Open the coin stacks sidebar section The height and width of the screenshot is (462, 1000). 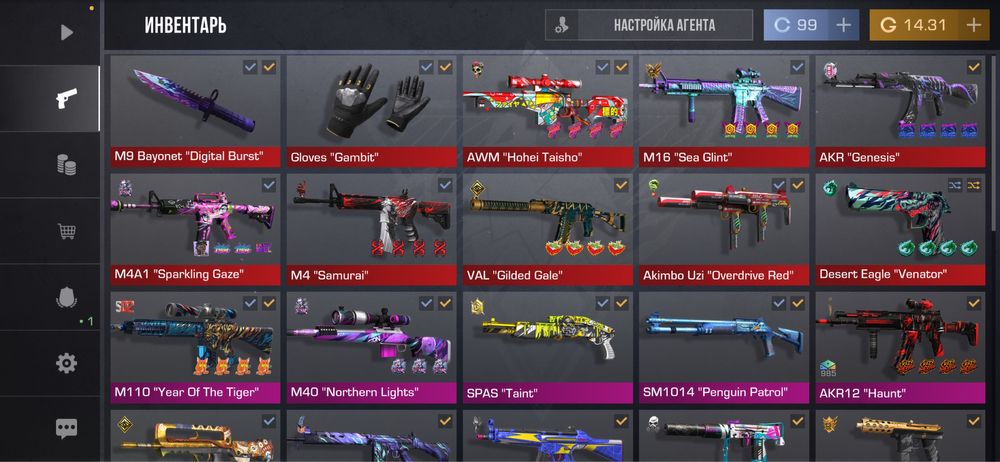(x=66, y=165)
